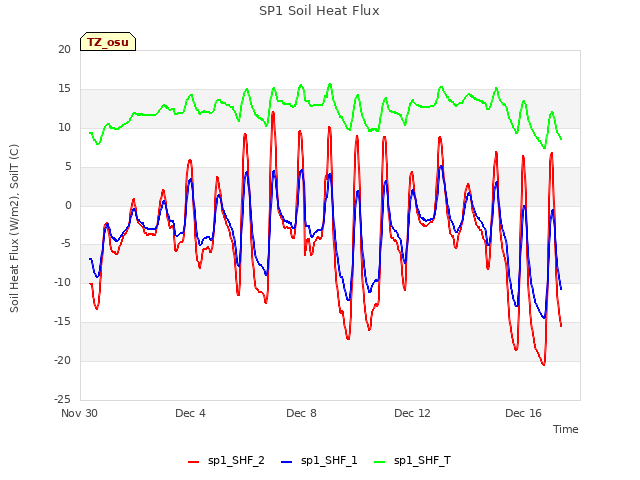Viewport: 640px width, 480px height.
Task: Click the 20 y-axis tick label
Action: point(64,49)
